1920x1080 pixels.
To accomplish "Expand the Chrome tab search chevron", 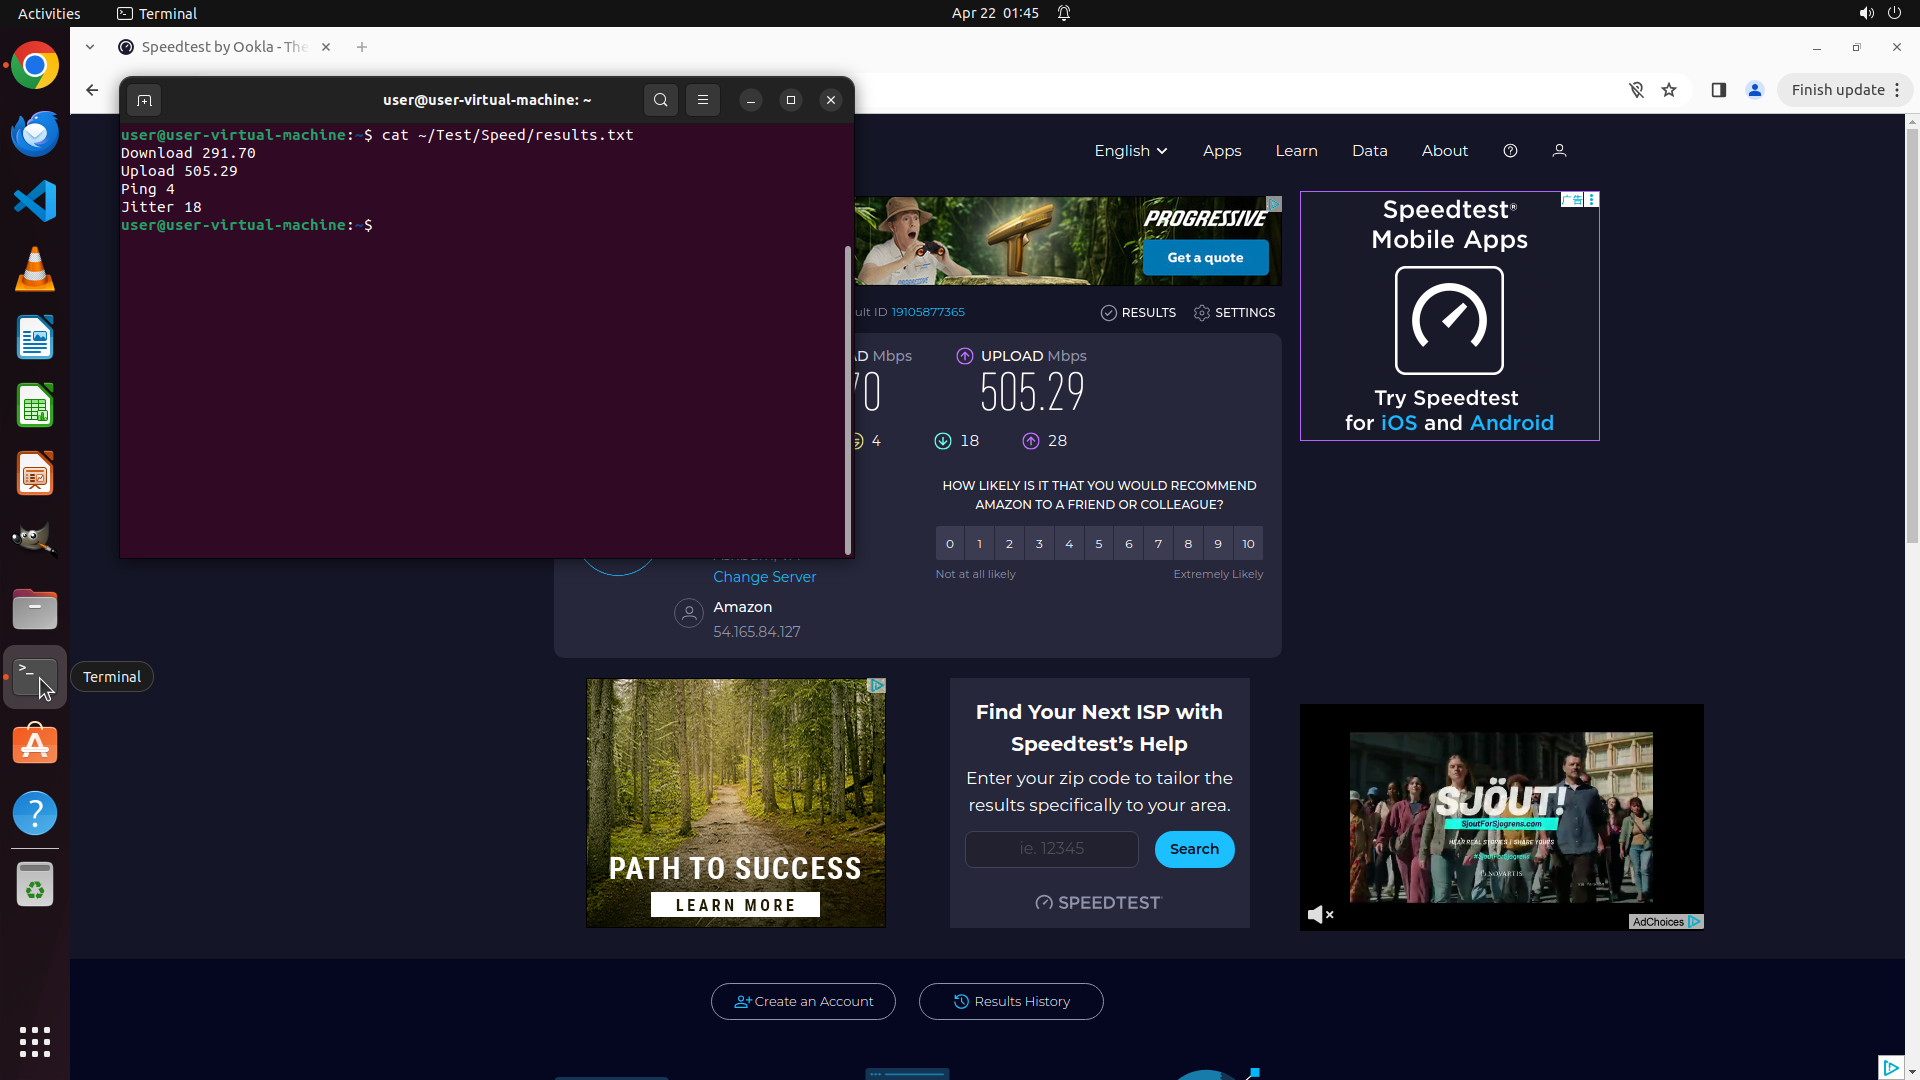I will pos(90,47).
